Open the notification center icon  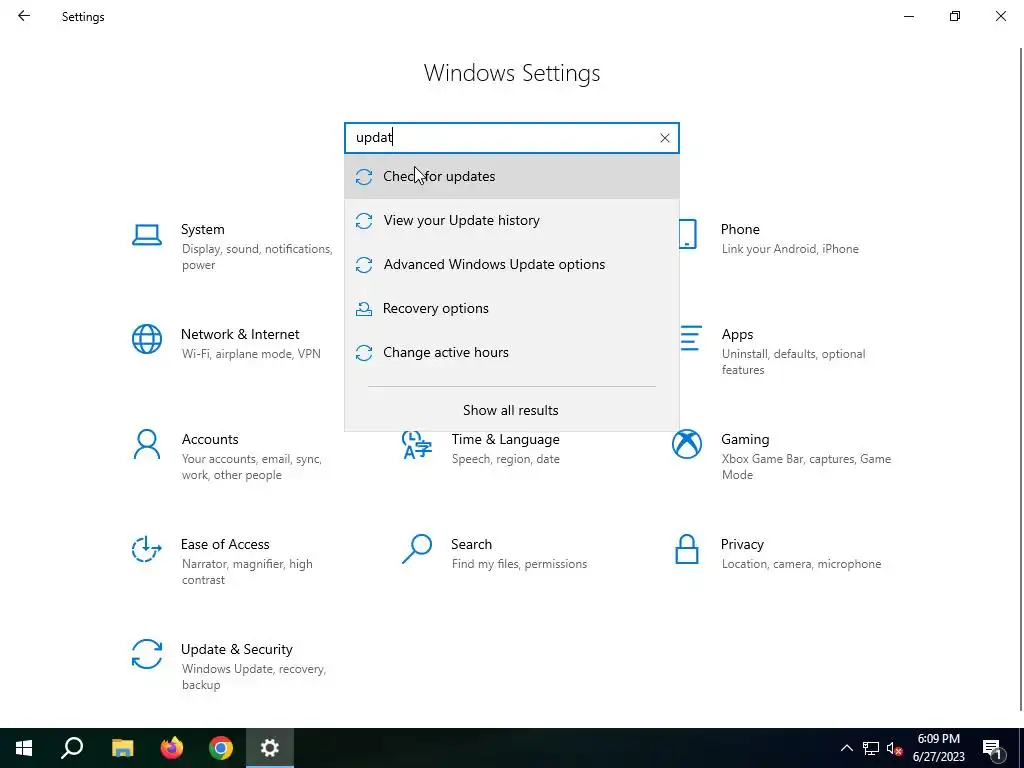[x=993, y=748]
